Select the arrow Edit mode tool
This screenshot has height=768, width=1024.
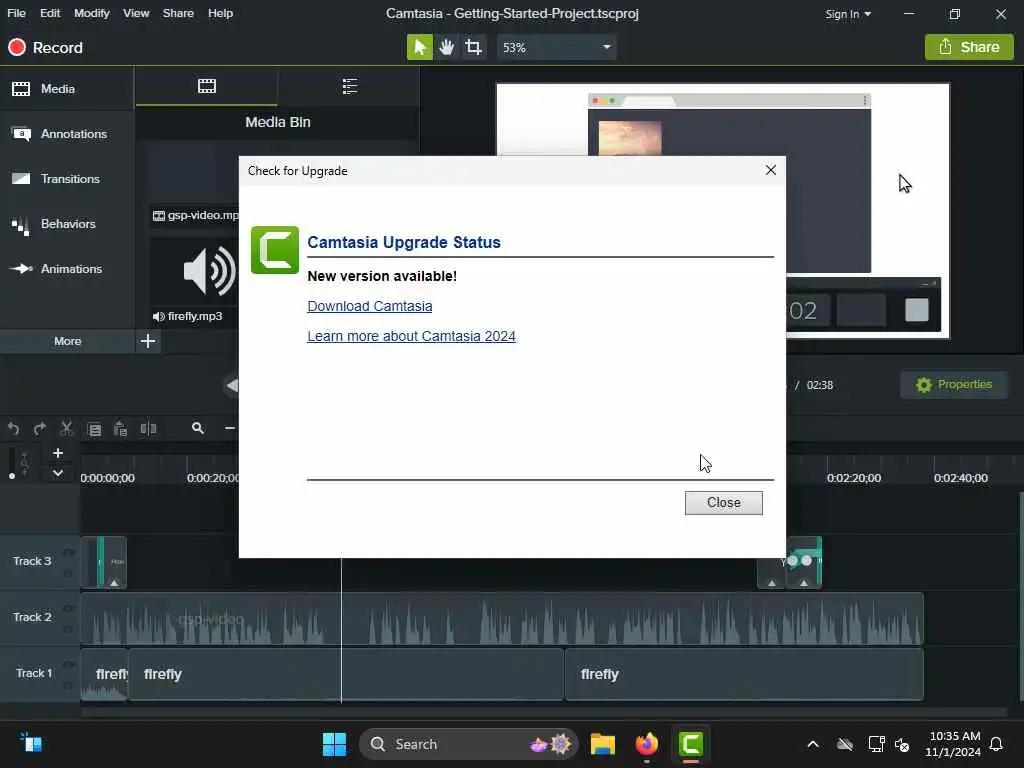pos(419,47)
